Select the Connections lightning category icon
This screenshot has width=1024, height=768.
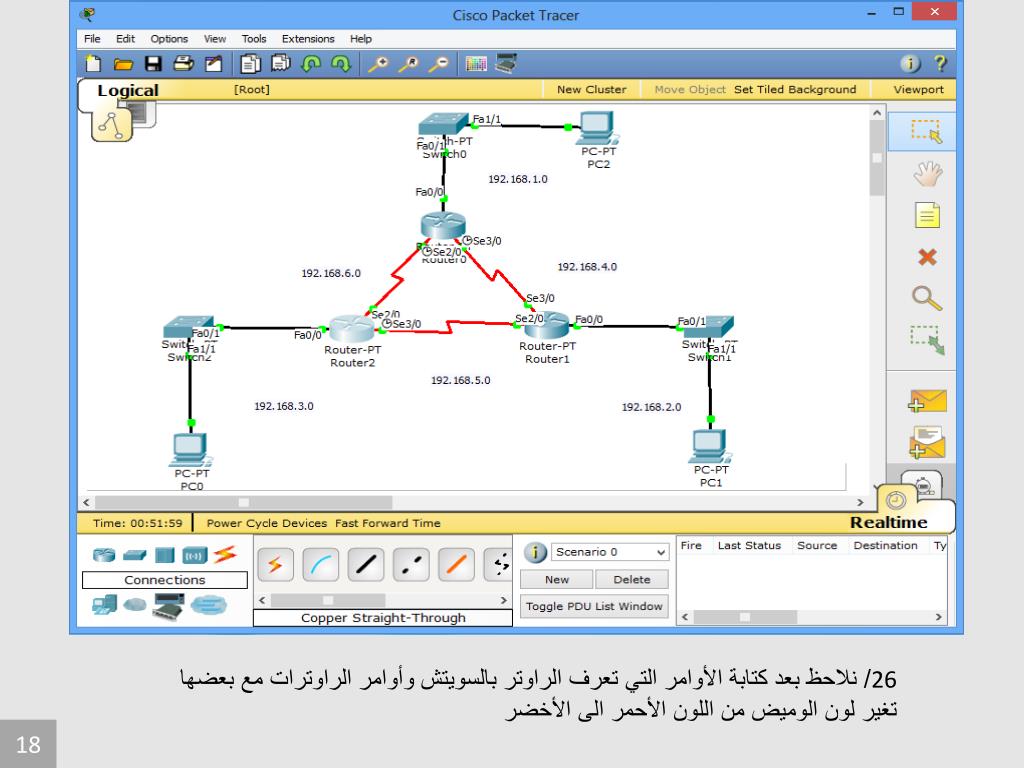[225, 554]
